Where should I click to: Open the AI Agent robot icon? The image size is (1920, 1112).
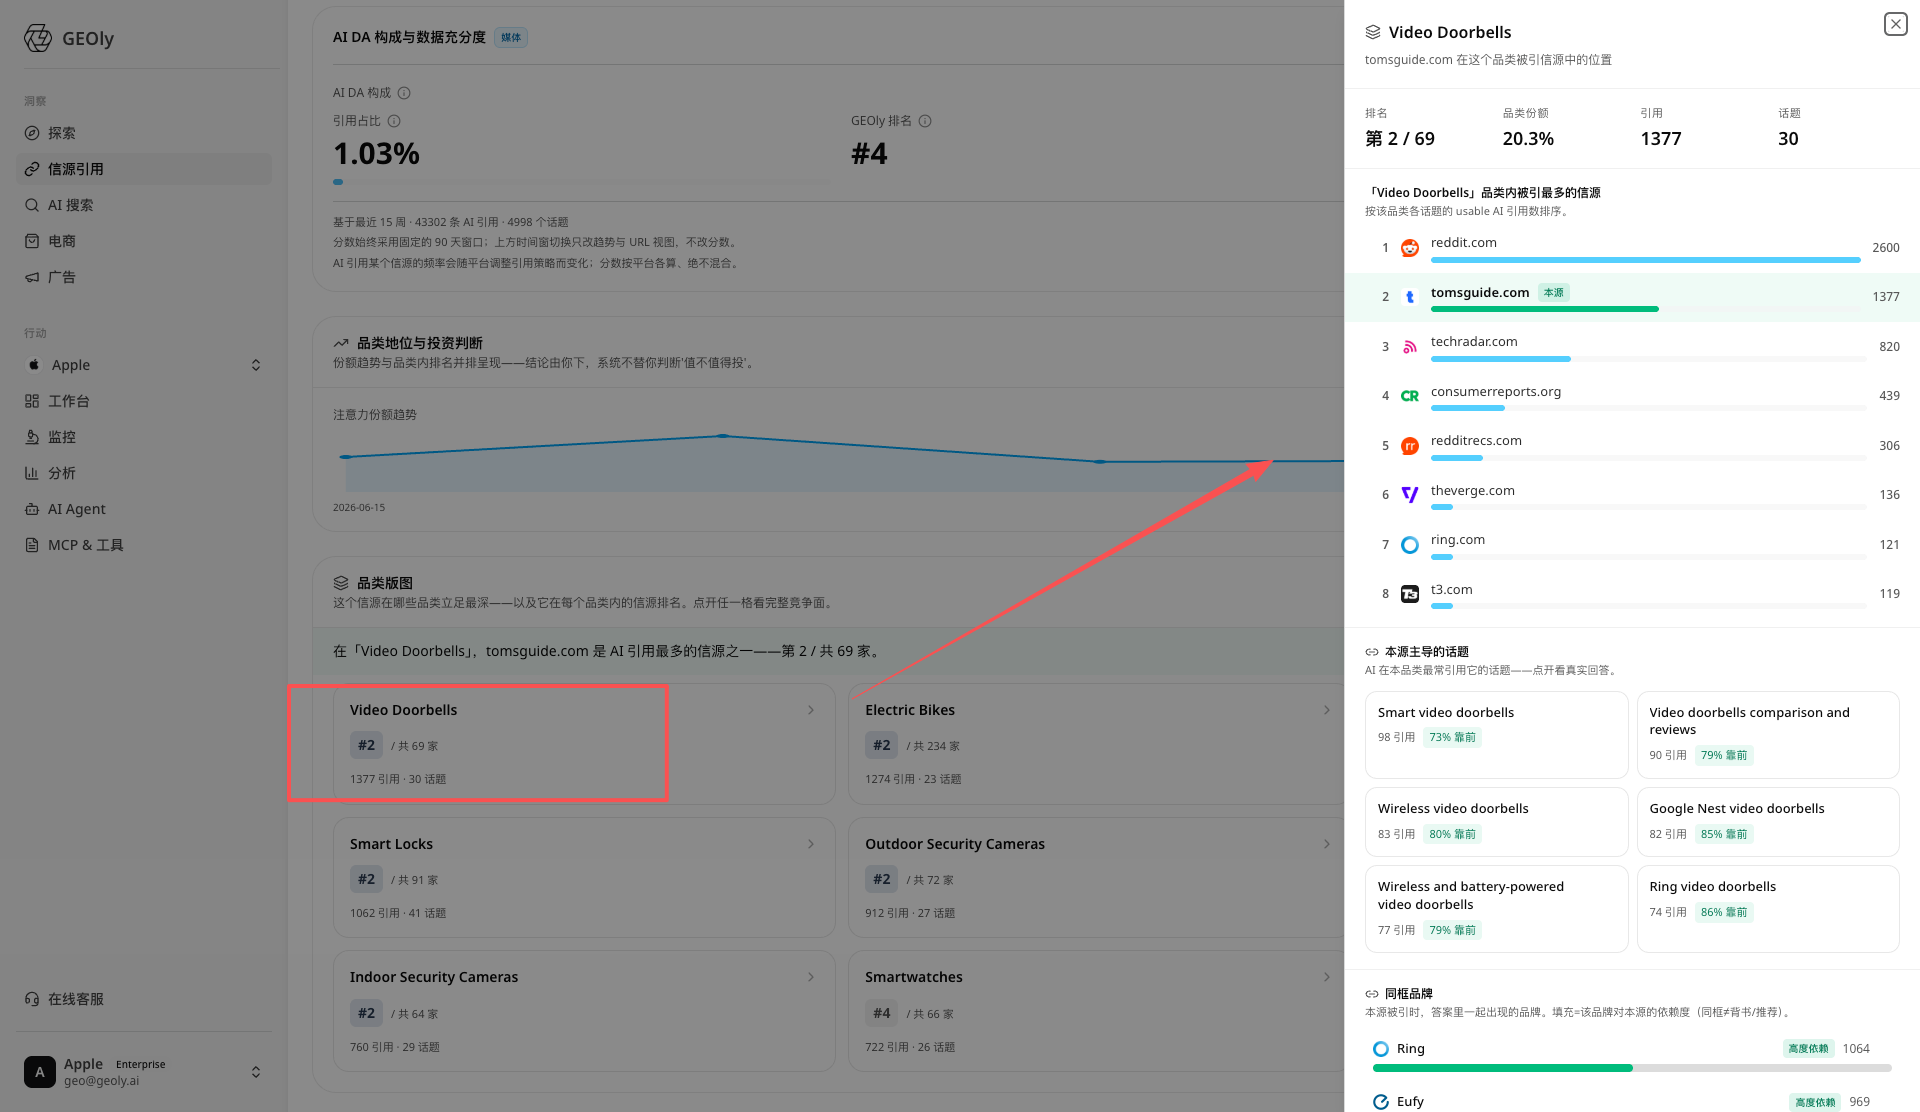(32, 509)
